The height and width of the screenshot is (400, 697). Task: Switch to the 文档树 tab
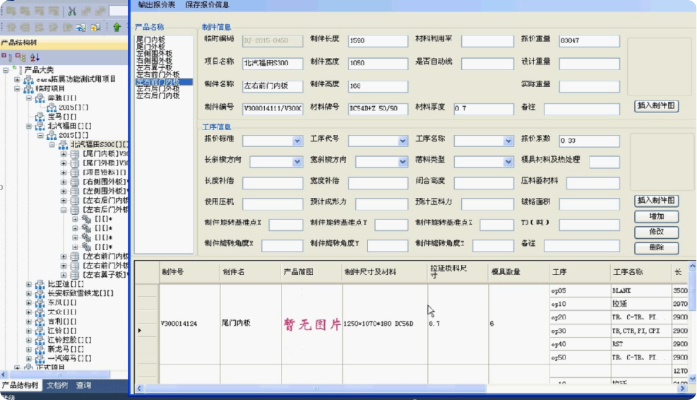pyautogui.click(x=57, y=385)
